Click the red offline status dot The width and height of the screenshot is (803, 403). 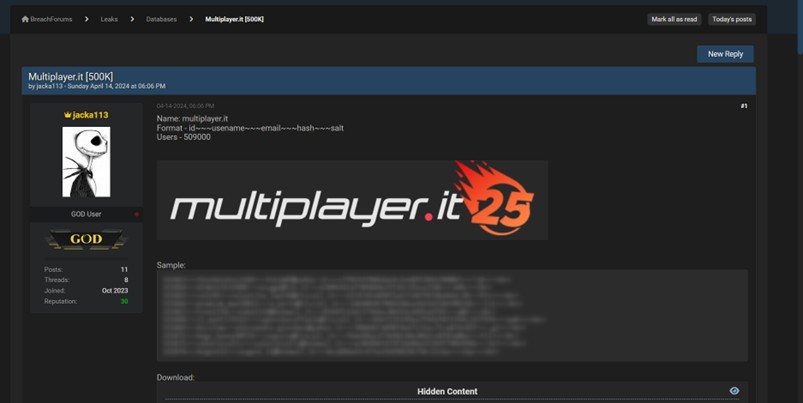[x=137, y=214]
